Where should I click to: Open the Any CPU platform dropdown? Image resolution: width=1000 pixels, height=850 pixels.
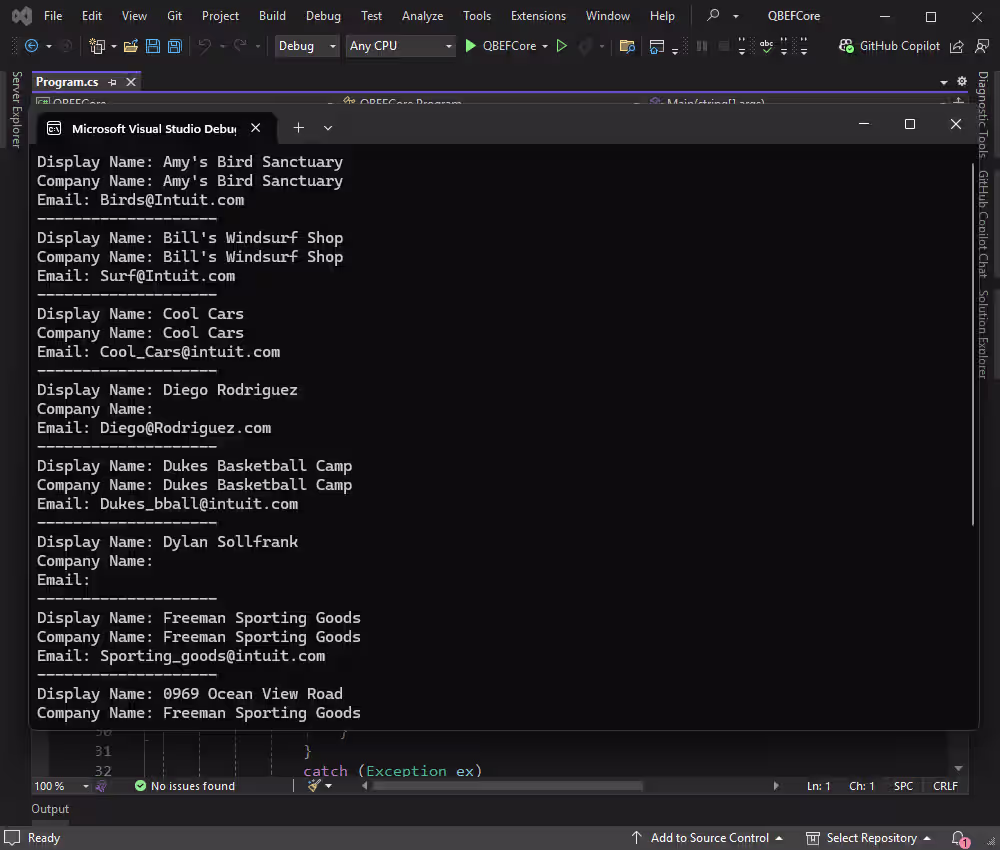(x=401, y=46)
